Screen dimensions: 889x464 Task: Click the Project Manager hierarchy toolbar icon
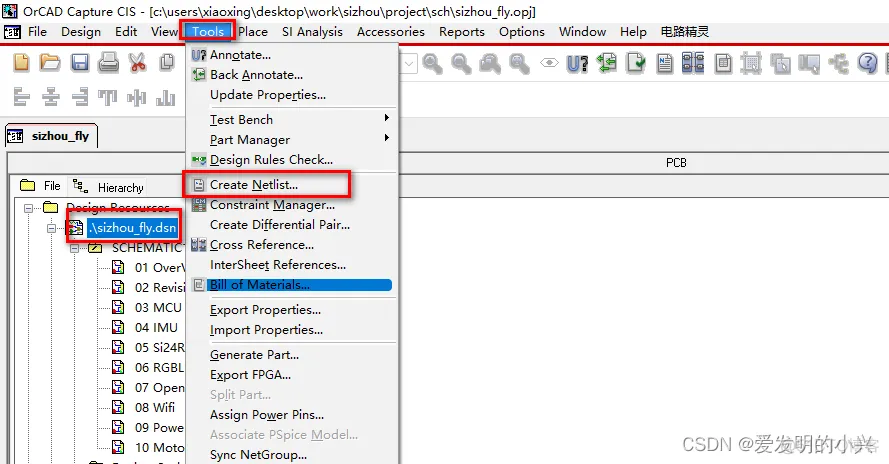[x=838, y=64]
